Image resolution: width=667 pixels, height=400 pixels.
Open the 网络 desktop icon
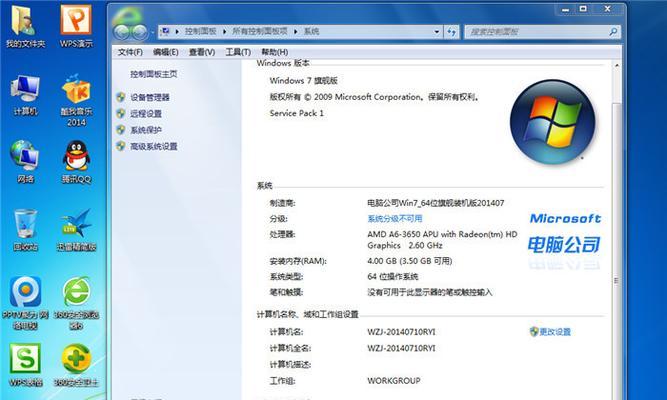click(x=25, y=155)
